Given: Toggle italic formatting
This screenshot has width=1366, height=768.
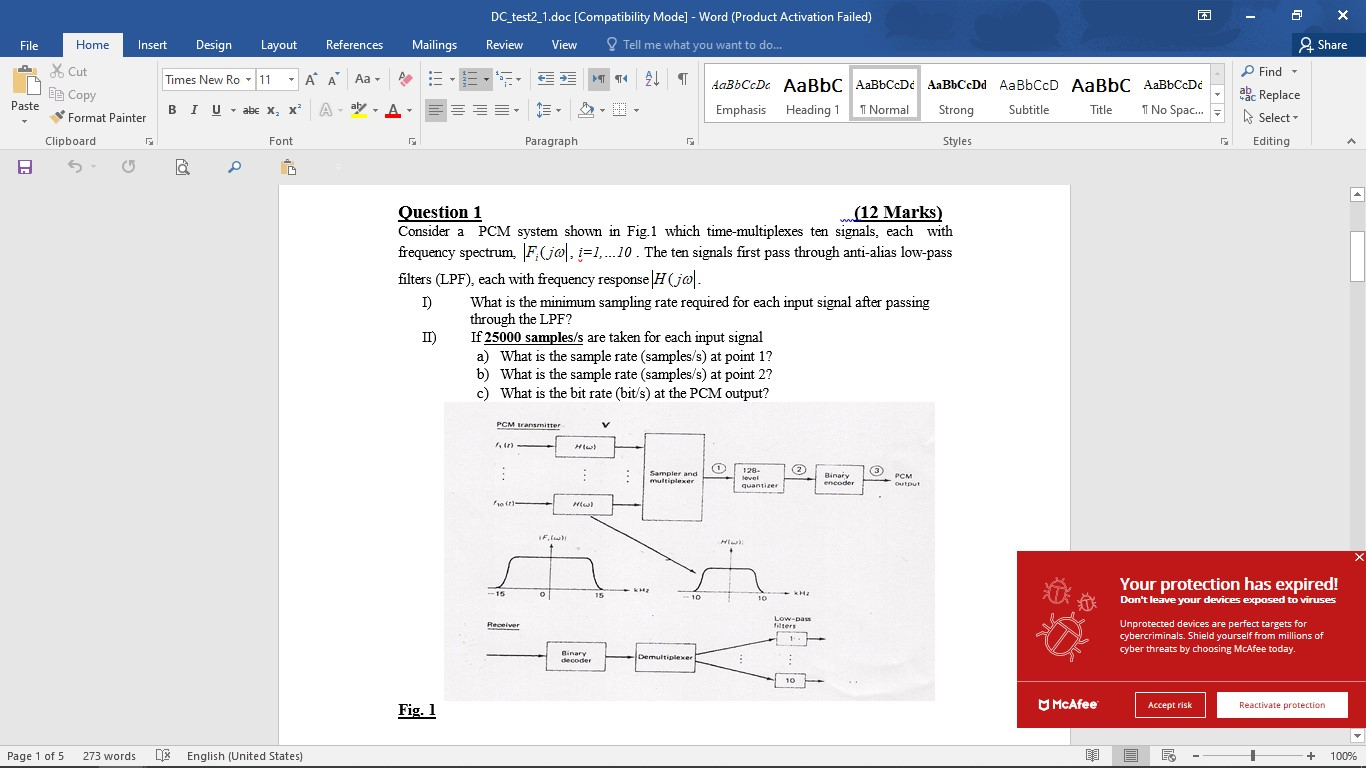Looking at the screenshot, I should (x=192, y=110).
